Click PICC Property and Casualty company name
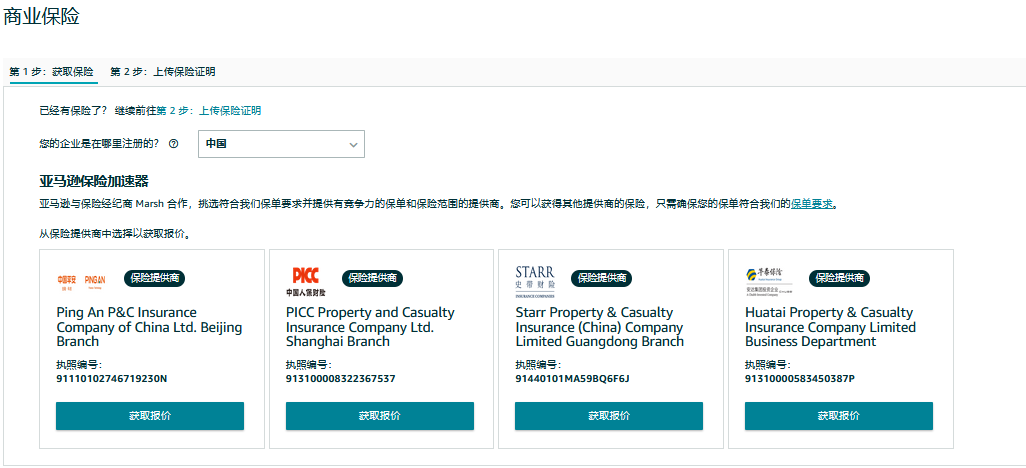The height and width of the screenshot is (468, 1026). 370,327
